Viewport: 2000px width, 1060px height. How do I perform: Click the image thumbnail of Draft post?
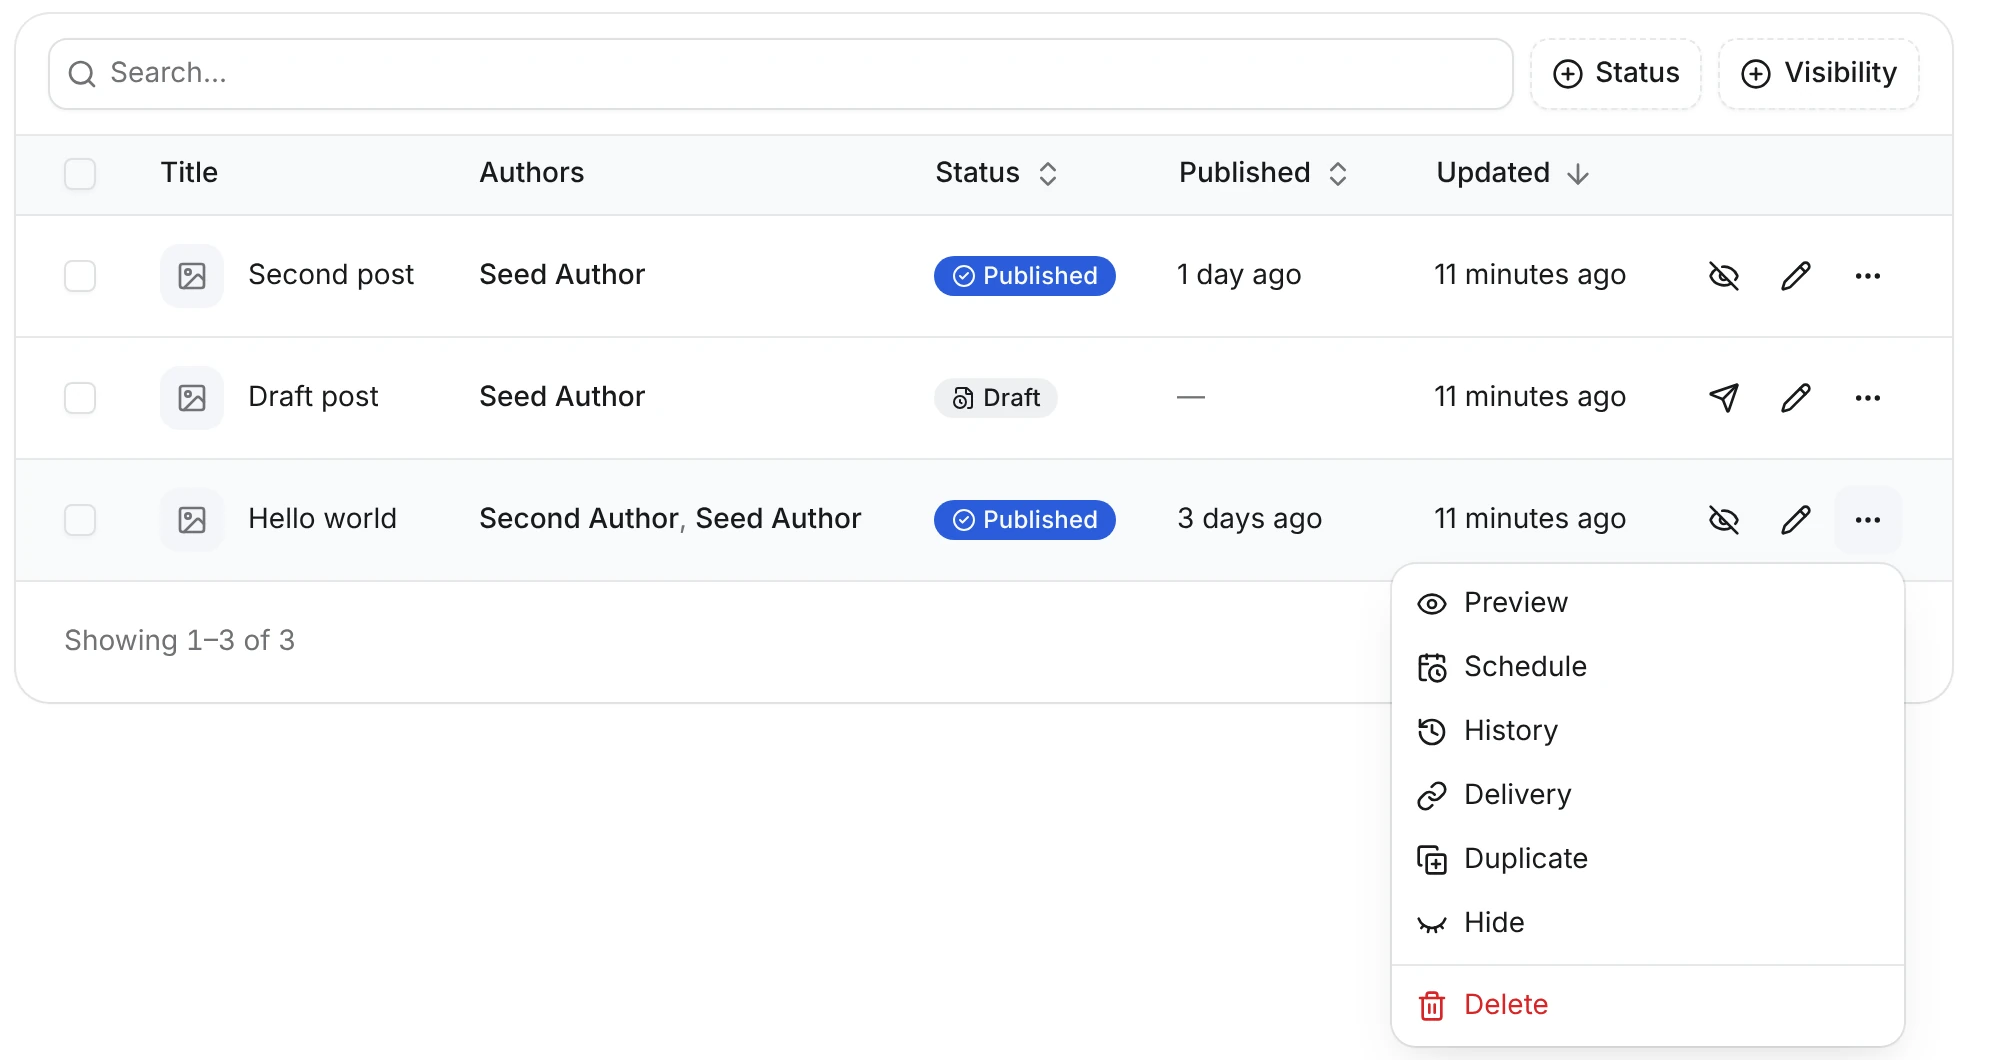pyautogui.click(x=192, y=398)
